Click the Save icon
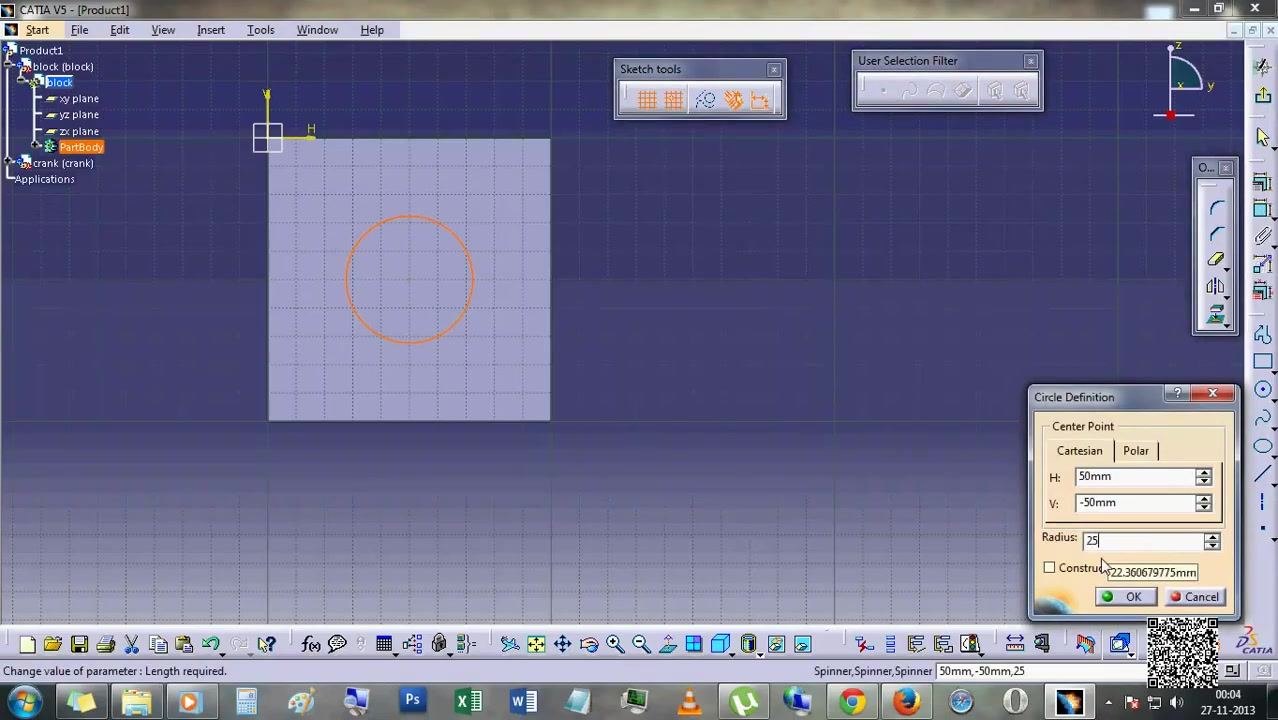 tap(79, 644)
